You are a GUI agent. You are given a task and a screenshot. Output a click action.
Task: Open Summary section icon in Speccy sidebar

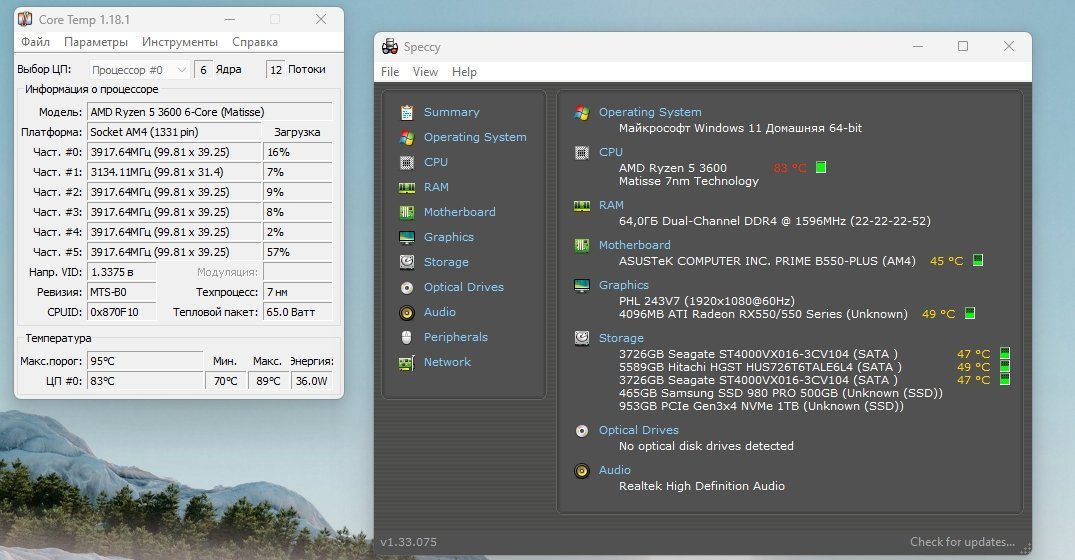point(407,112)
